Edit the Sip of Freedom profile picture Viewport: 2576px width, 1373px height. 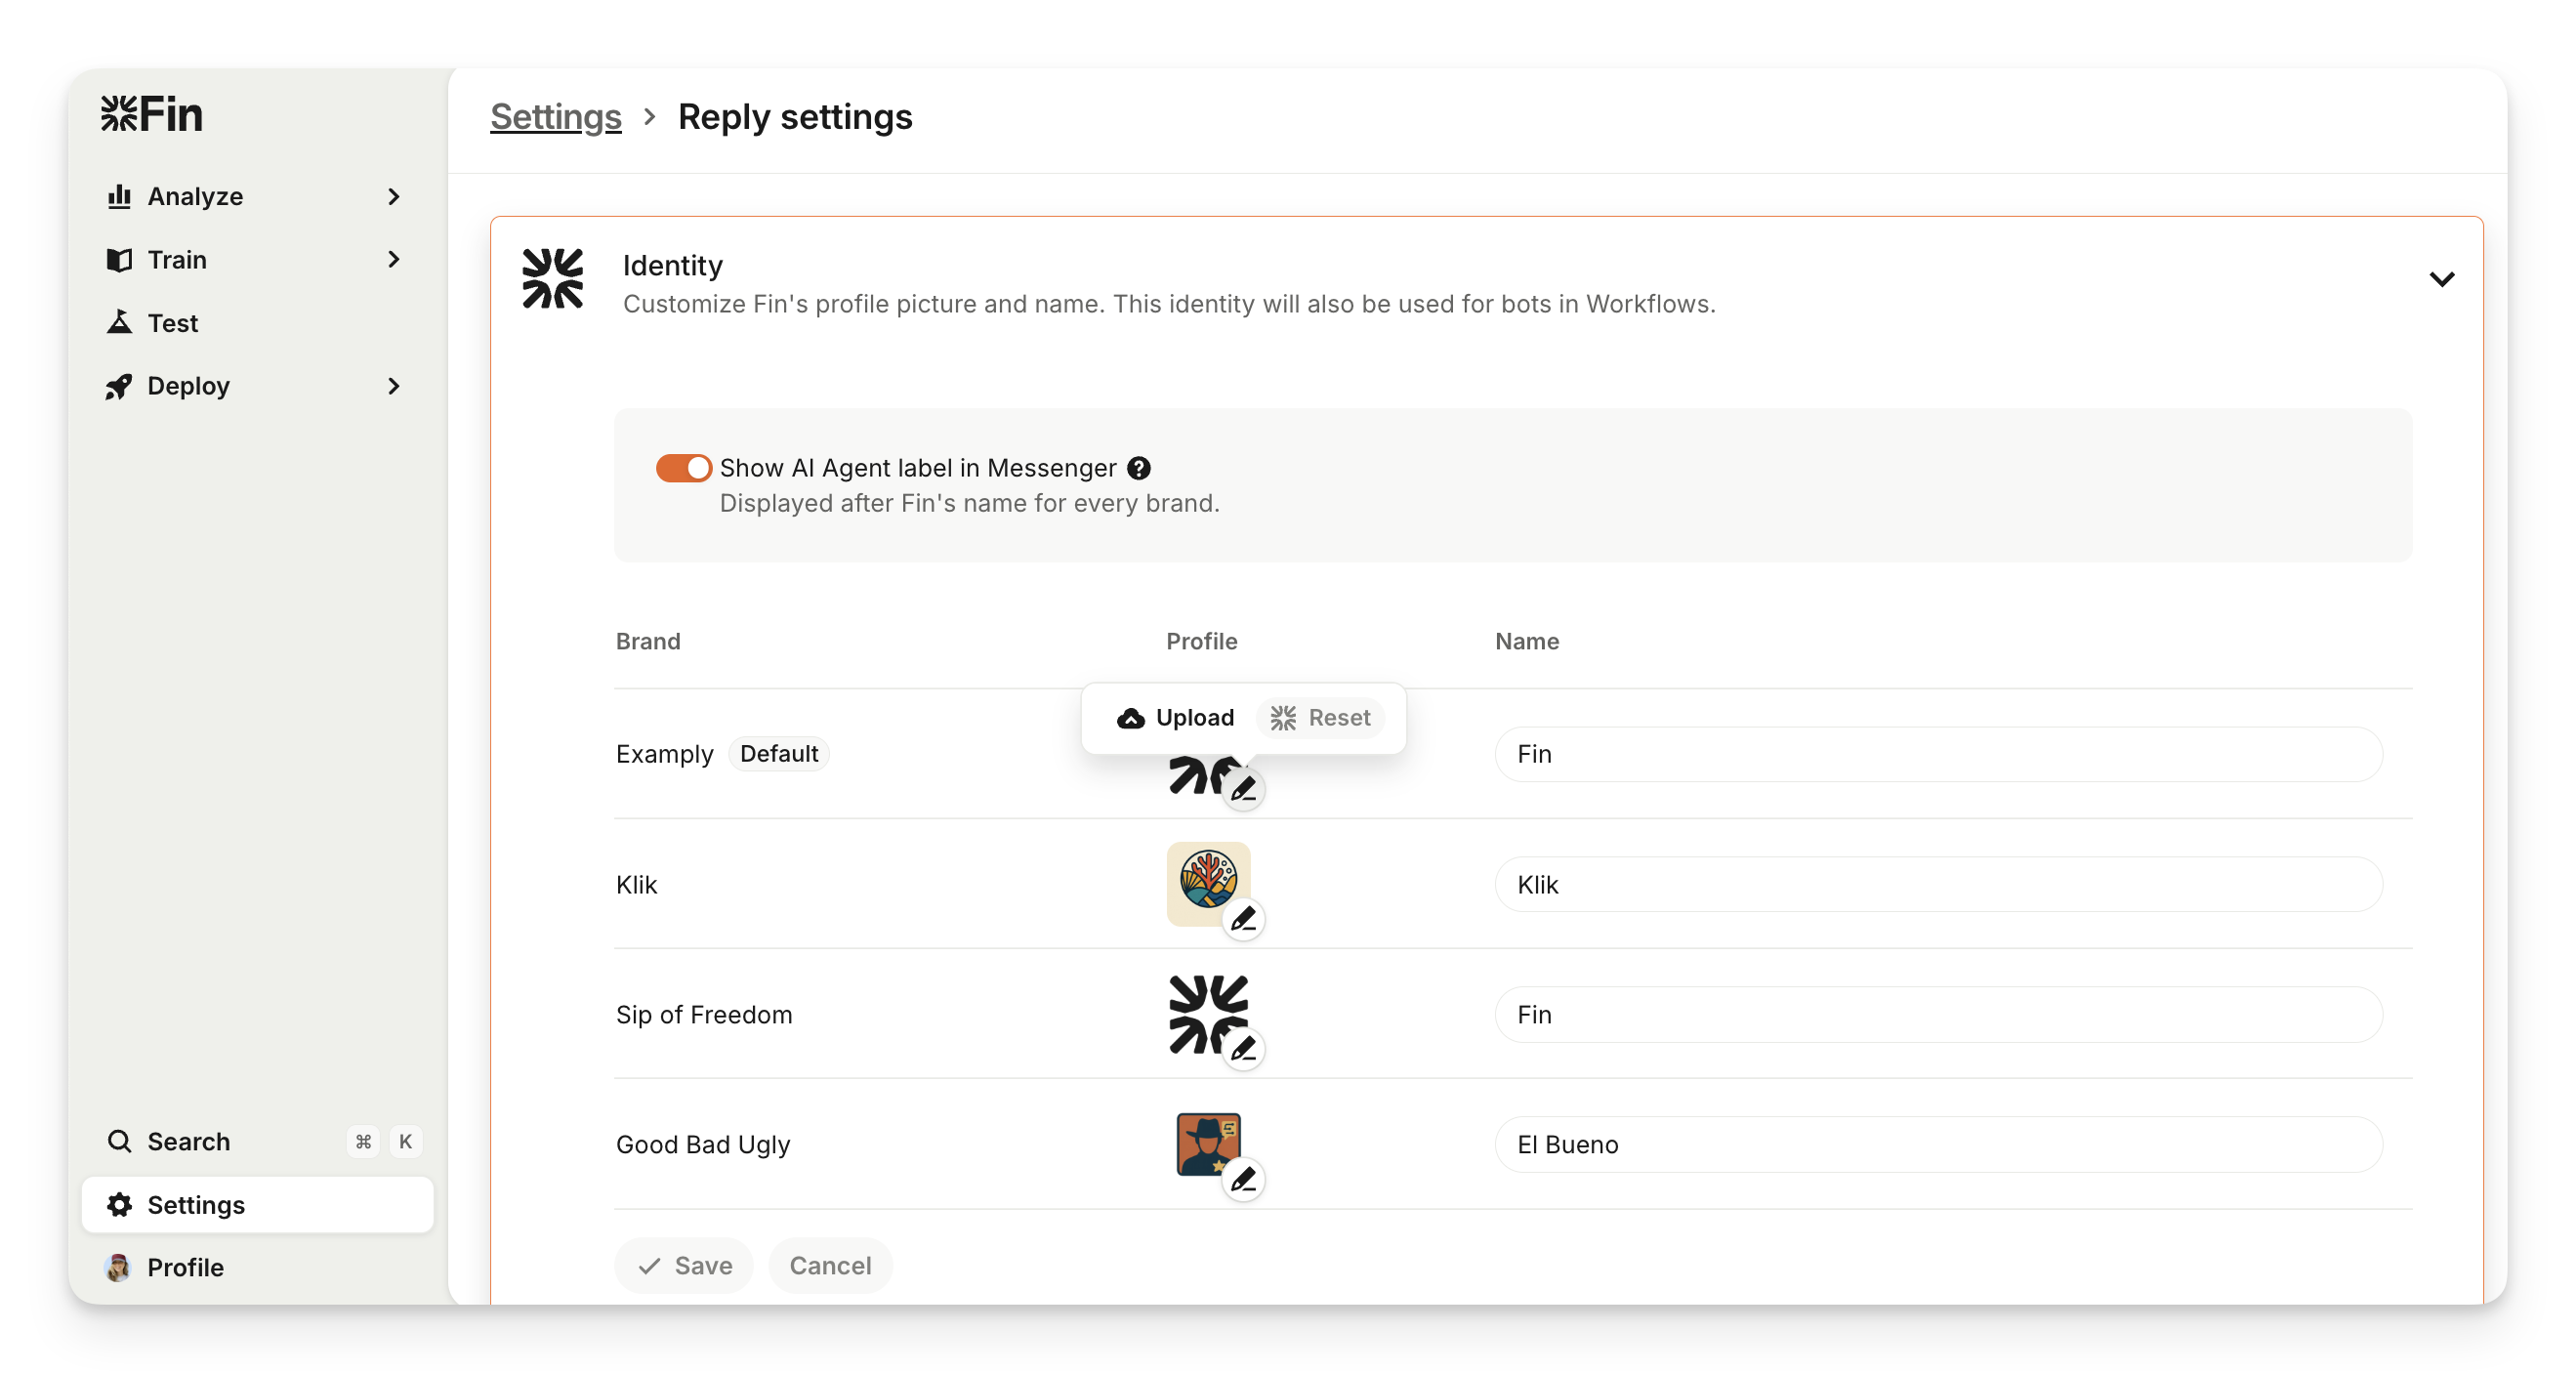pos(1243,1049)
